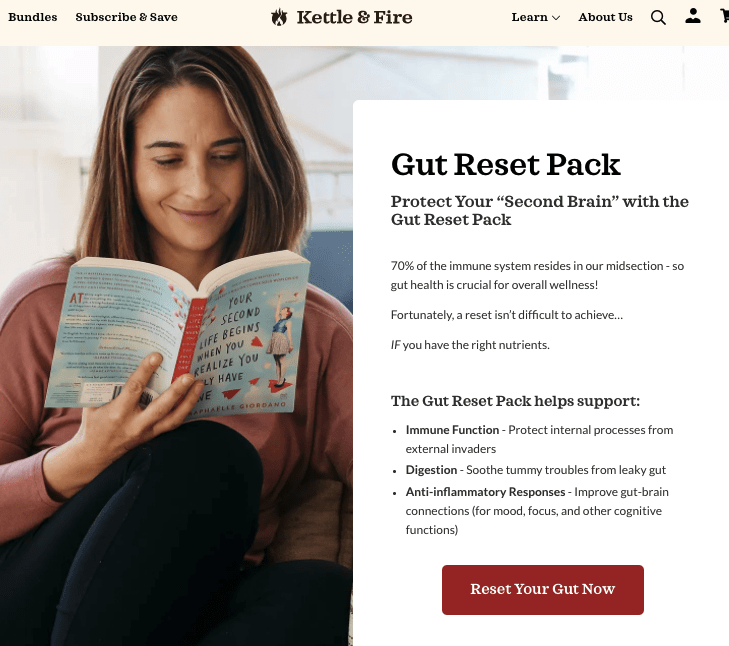The width and height of the screenshot is (729, 646).
Task: Click the Reset Your Gut Now button
Action: click(x=543, y=590)
